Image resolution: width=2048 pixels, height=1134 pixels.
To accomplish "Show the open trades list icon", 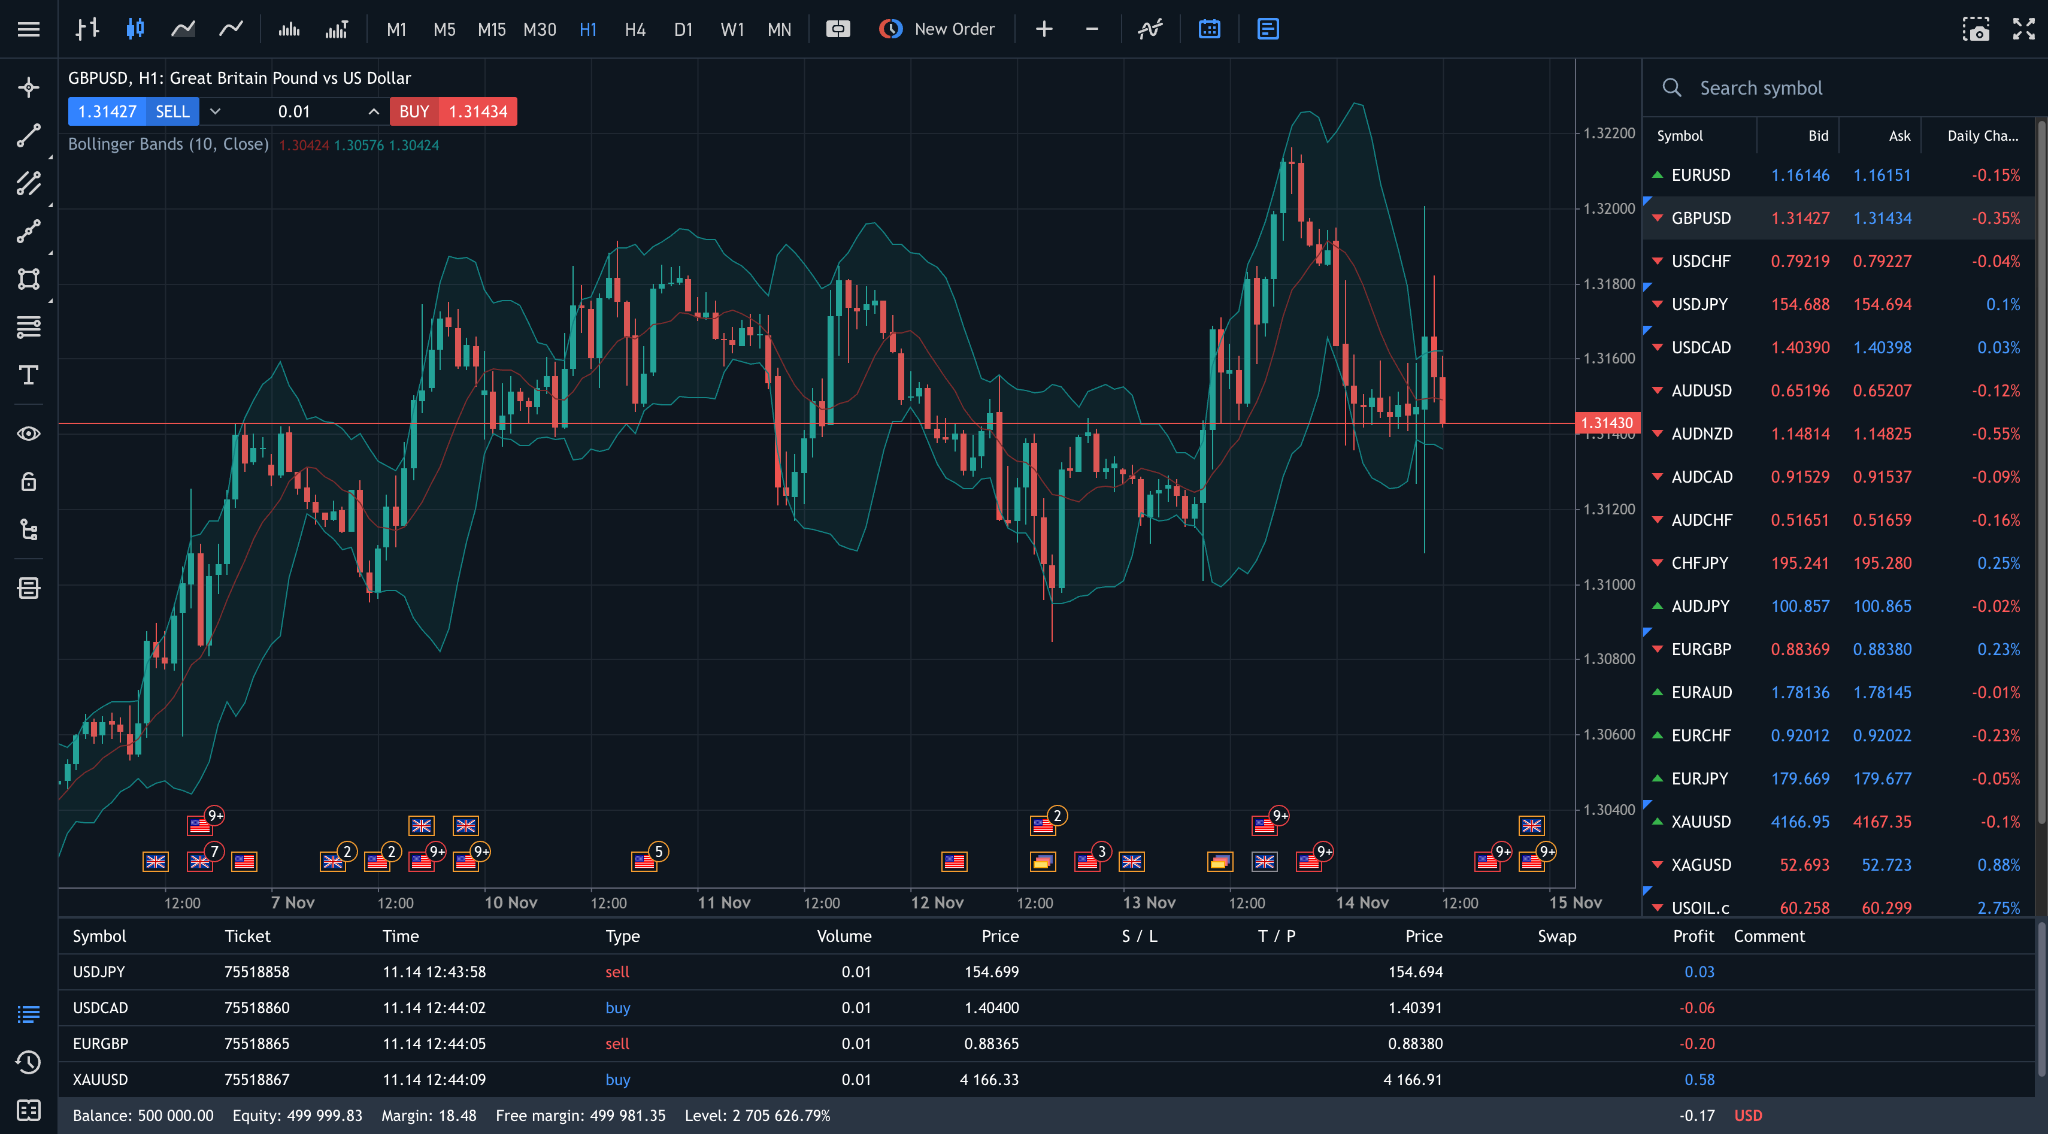I will tap(29, 1014).
